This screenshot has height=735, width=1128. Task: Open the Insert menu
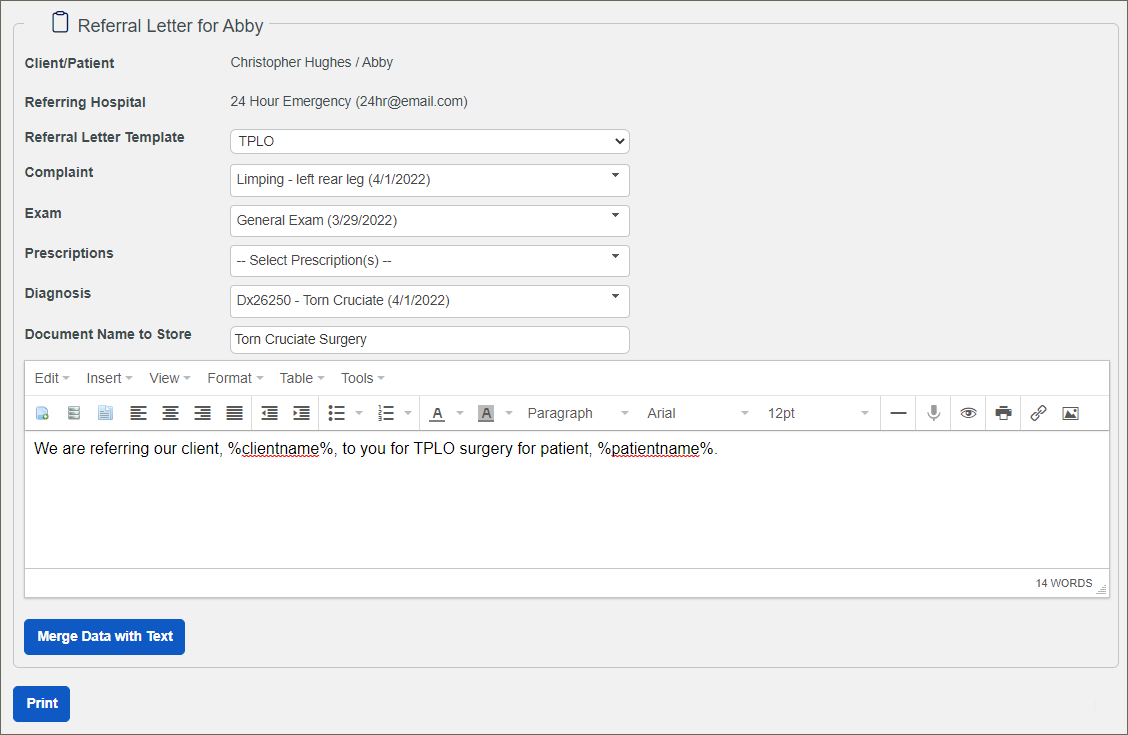(109, 378)
